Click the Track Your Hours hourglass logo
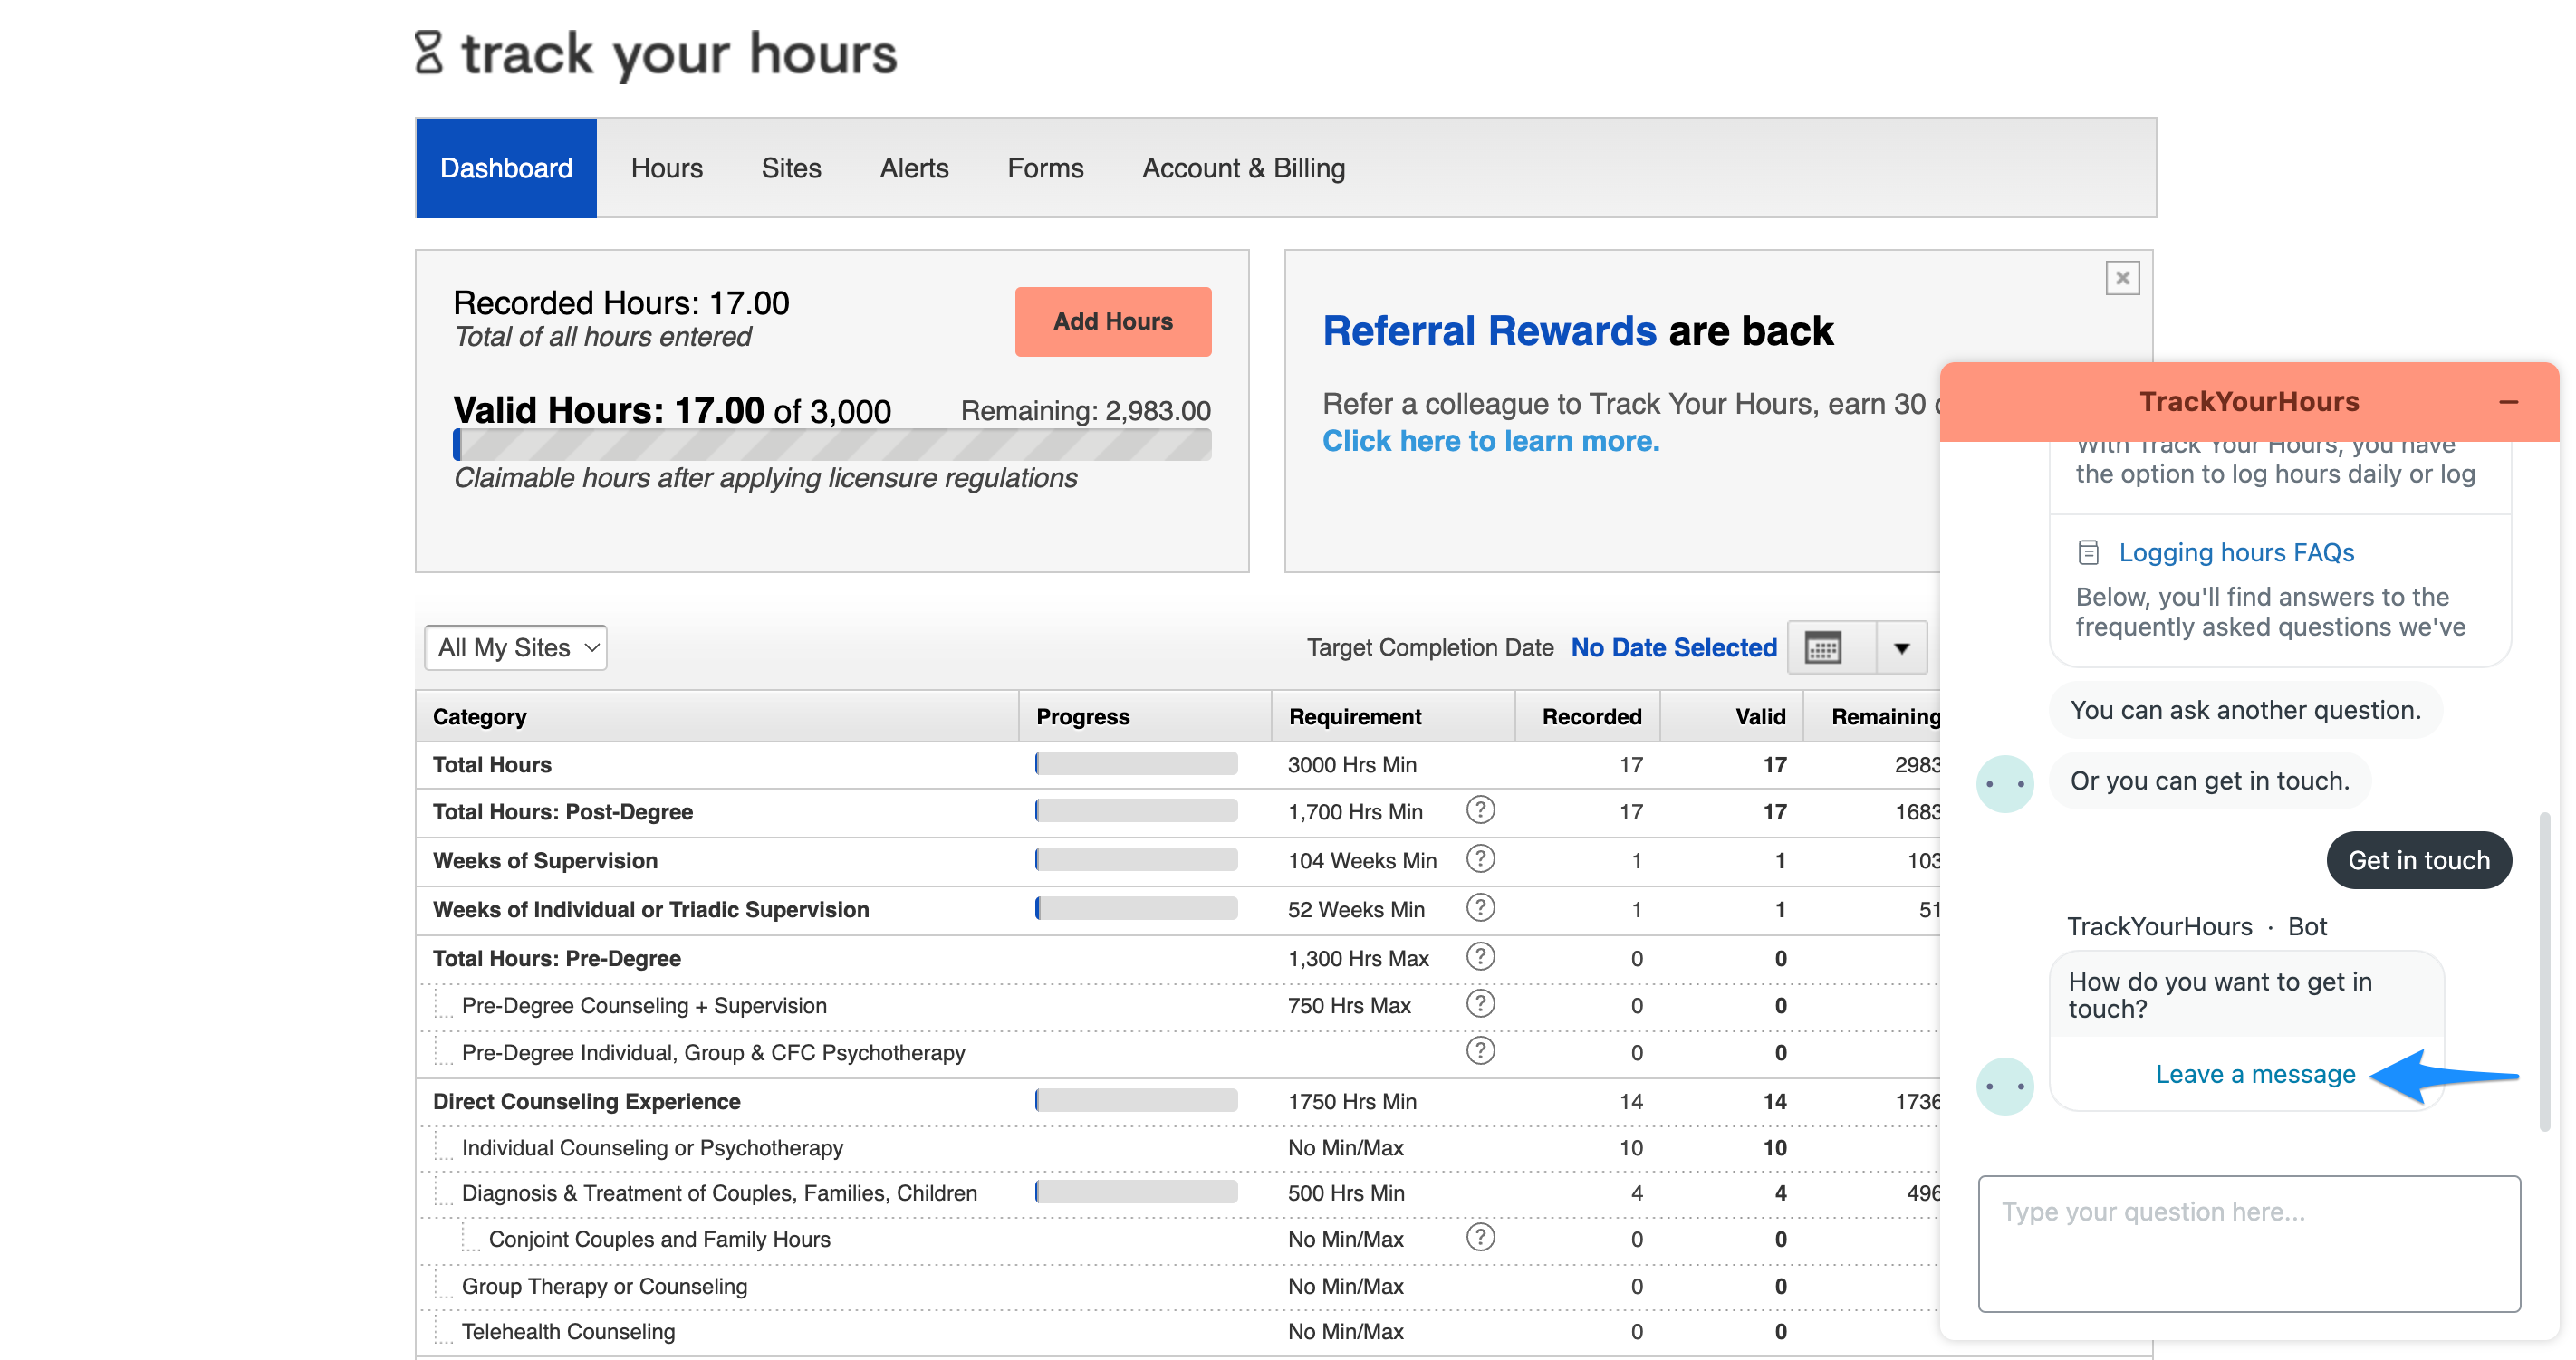The width and height of the screenshot is (2576, 1360). (x=429, y=52)
